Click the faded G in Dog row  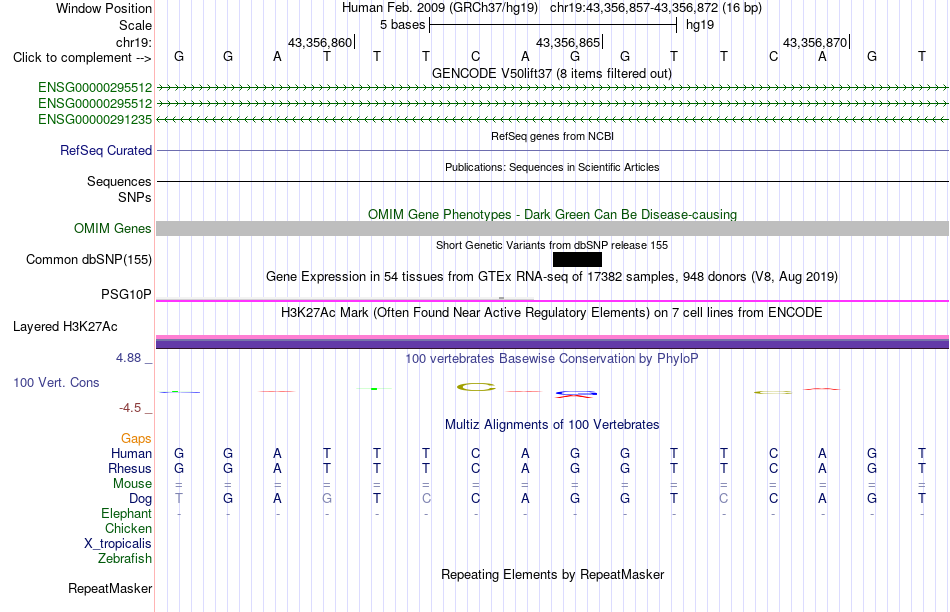point(327,499)
